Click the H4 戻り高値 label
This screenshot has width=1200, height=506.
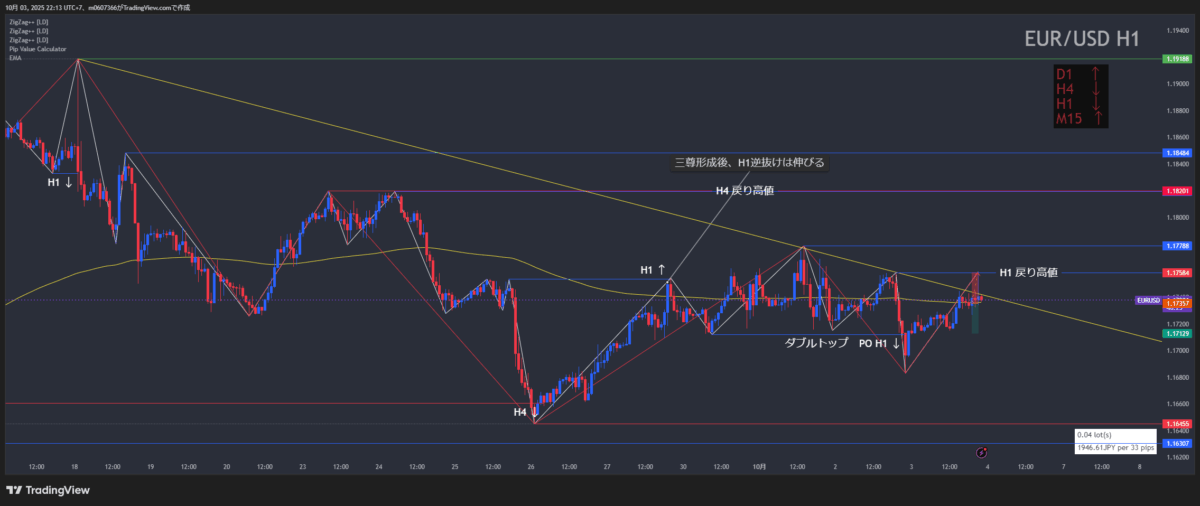tap(744, 191)
